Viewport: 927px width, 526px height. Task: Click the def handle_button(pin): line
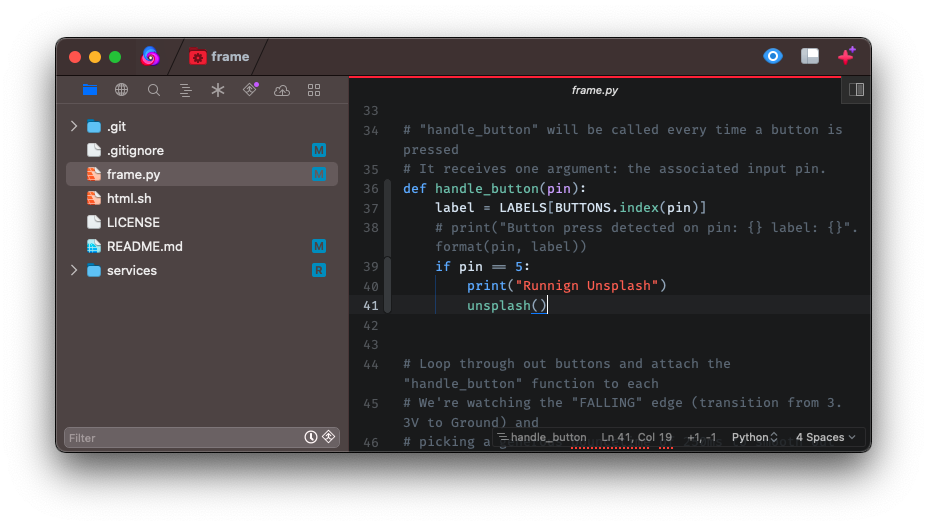494,189
